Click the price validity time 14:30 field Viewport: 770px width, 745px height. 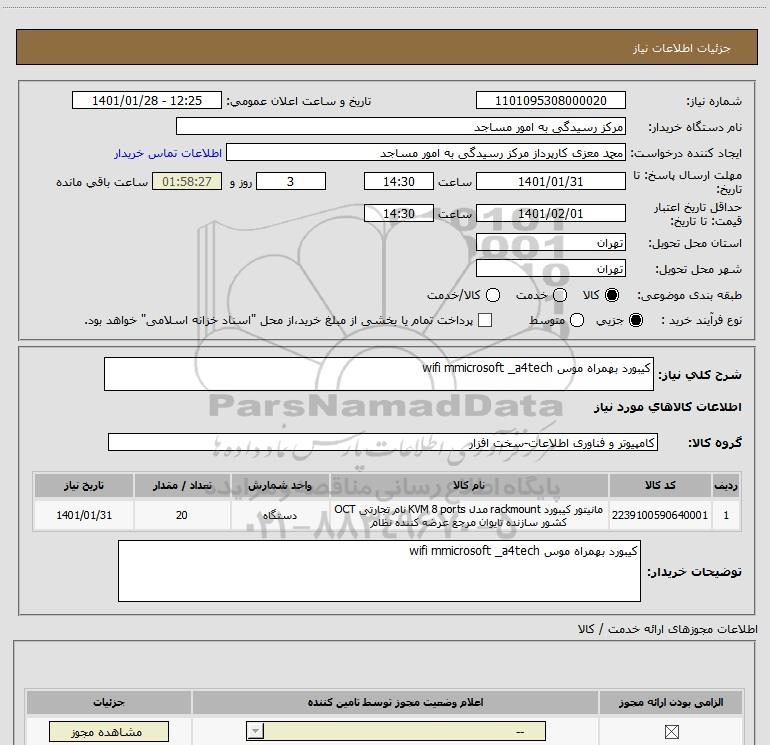399,213
